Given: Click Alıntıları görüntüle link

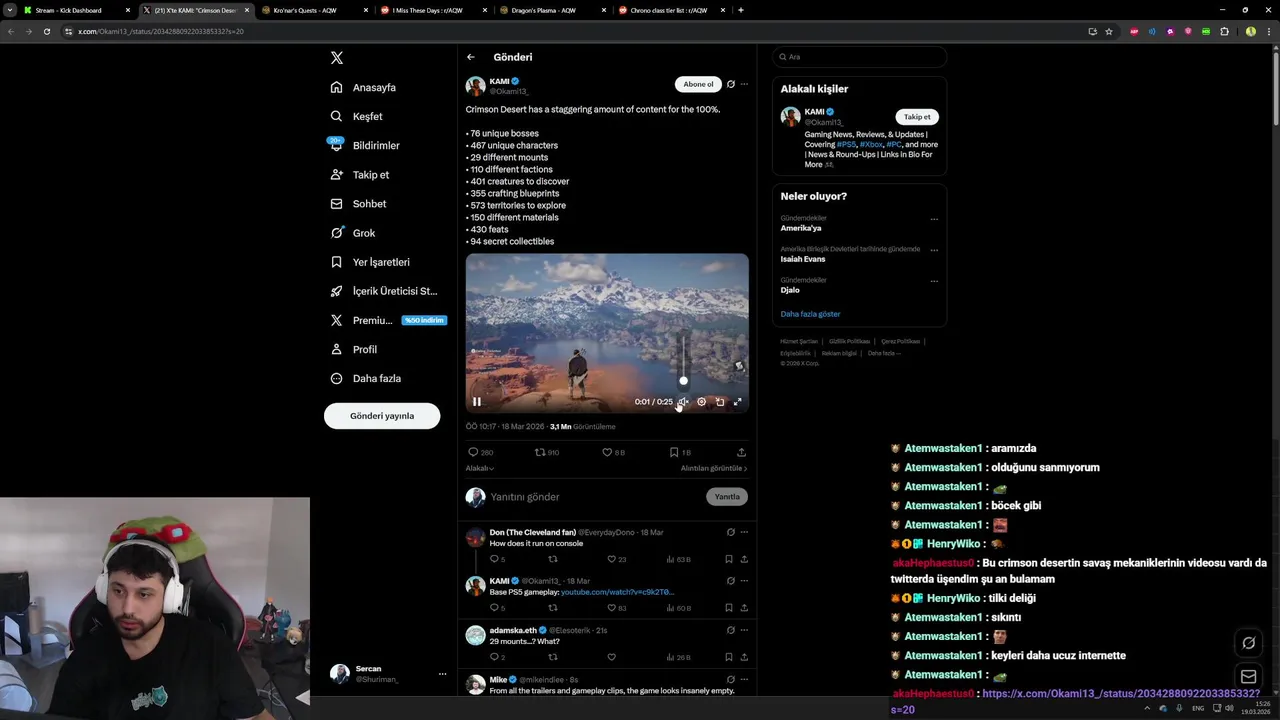Looking at the screenshot, I should coord(714,468).
